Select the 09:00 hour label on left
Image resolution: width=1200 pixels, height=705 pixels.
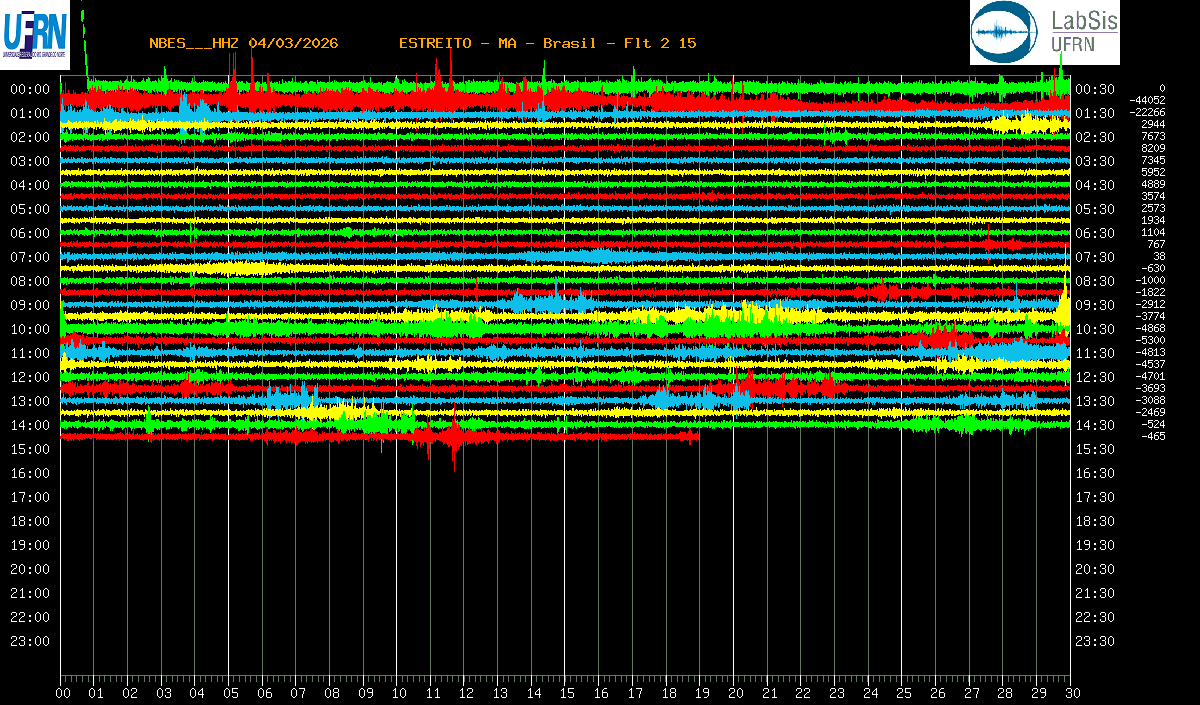point(30,305)
